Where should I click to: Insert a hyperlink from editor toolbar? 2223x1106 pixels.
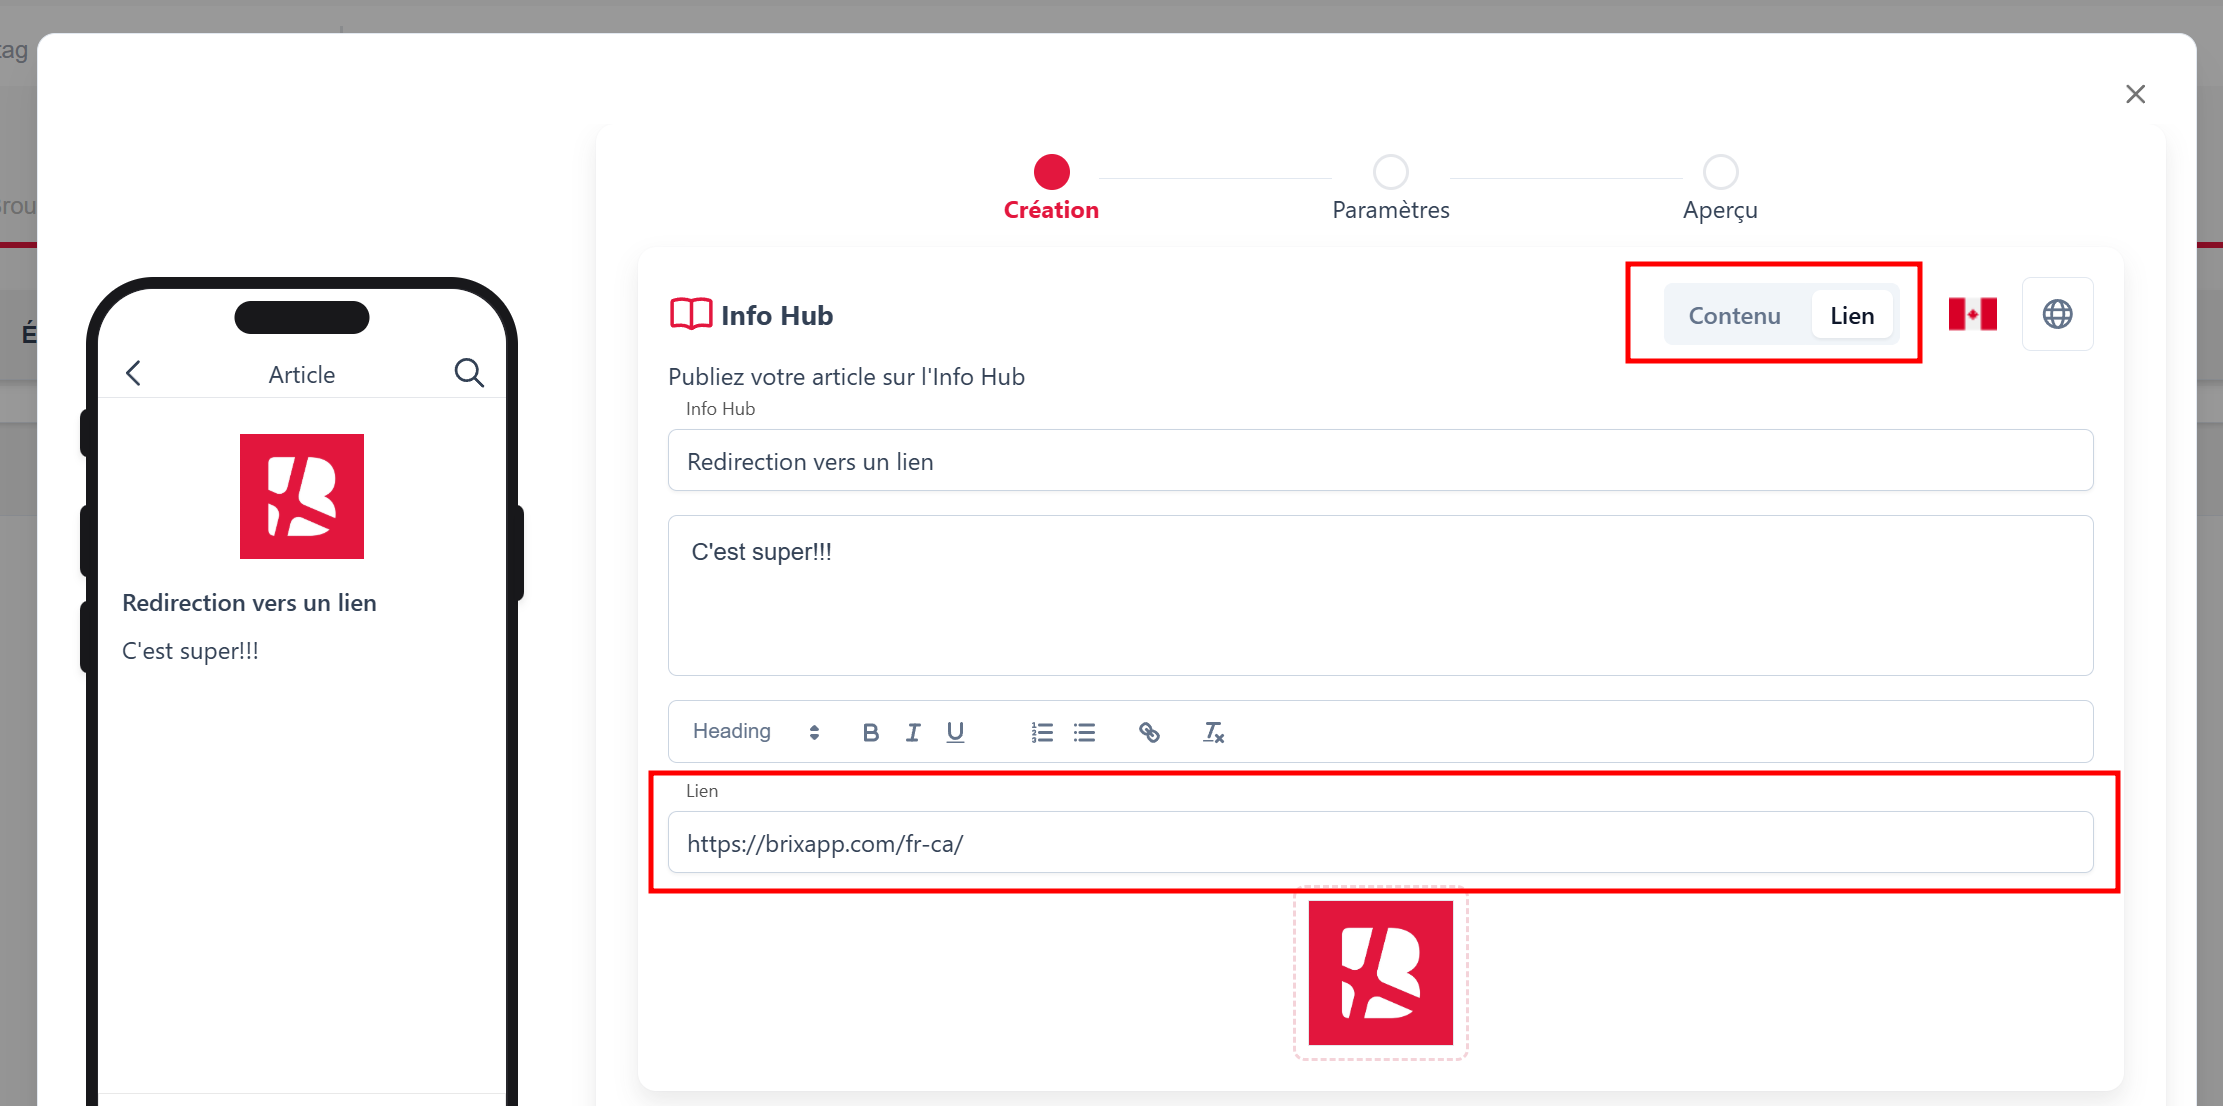tap(1149, 733)
